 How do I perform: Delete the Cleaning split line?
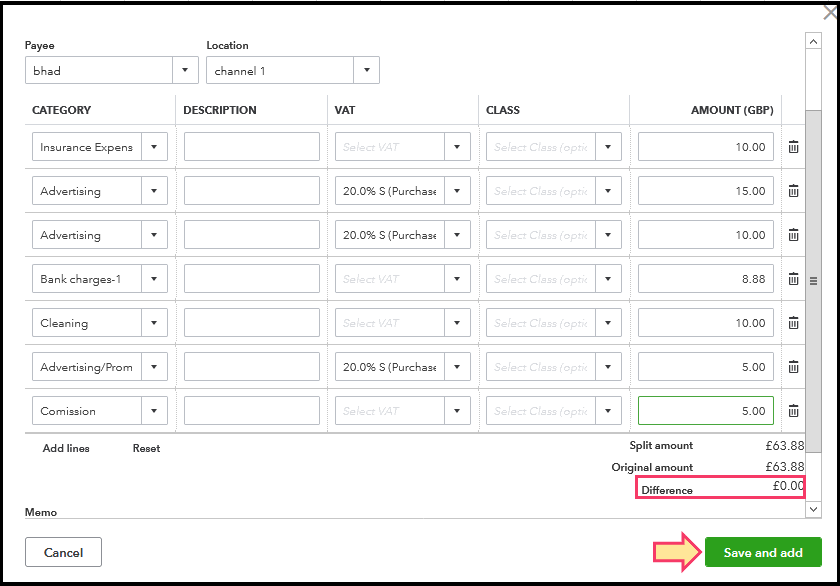tap(793, 323)
